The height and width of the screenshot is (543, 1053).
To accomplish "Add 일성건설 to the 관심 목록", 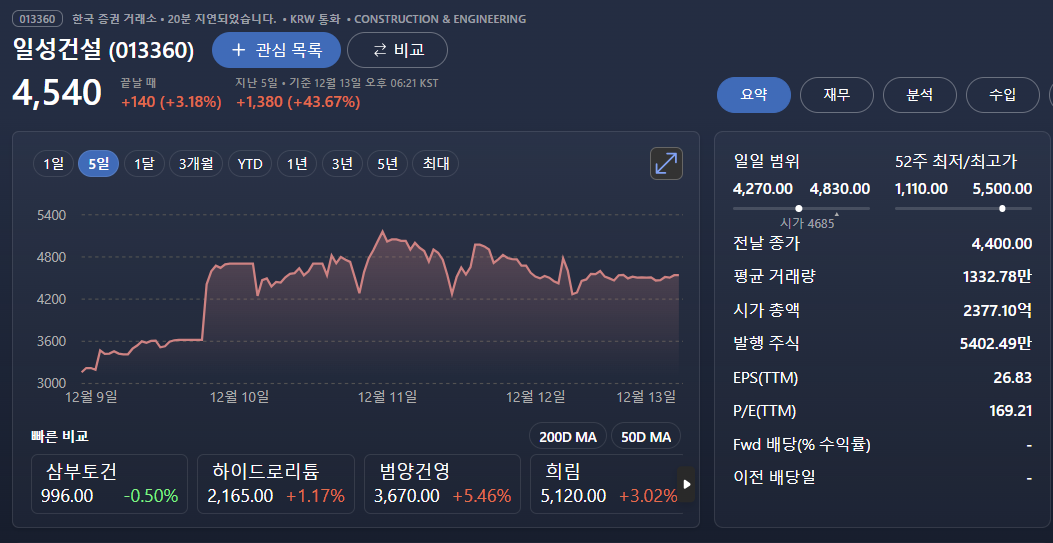I will (x=277, y=50).
